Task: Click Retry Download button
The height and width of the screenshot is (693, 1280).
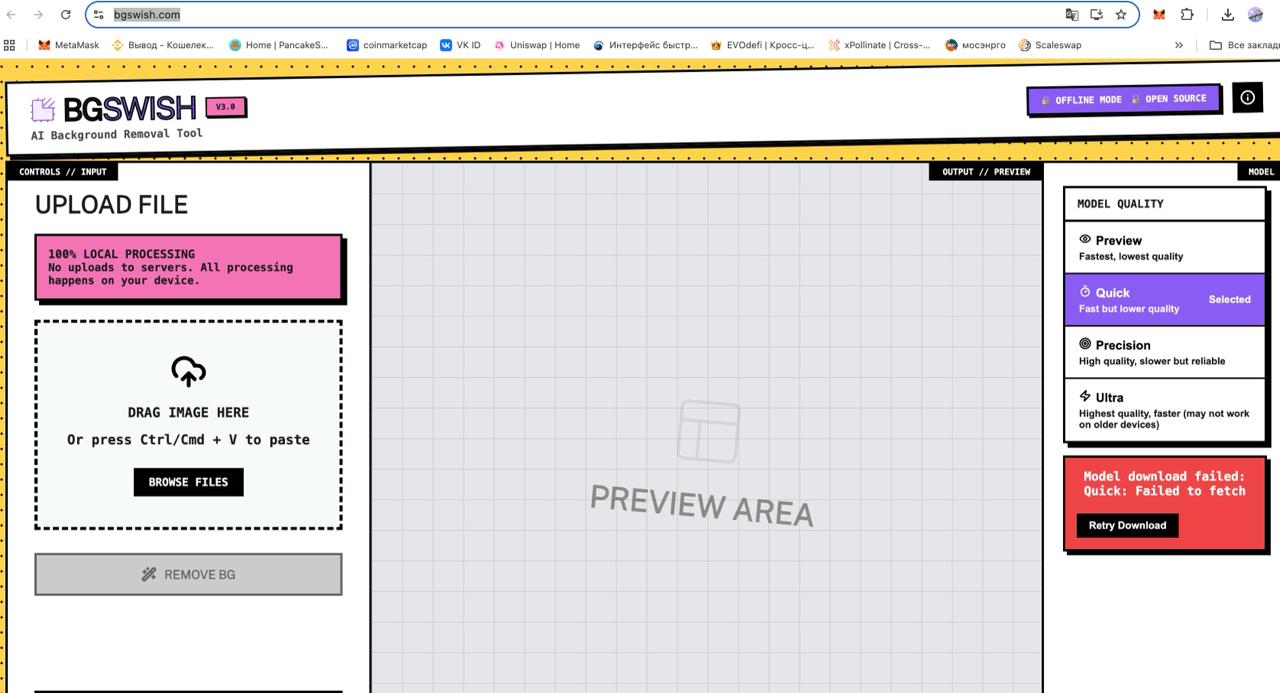Action: [1127, 525]
